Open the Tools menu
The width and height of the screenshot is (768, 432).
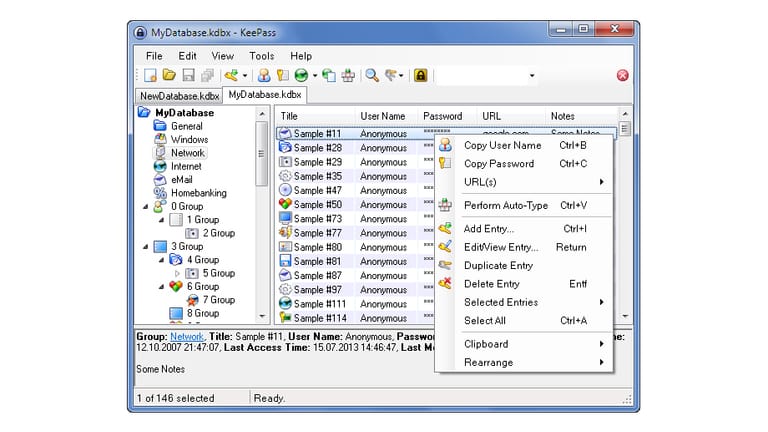pos(262,56)
